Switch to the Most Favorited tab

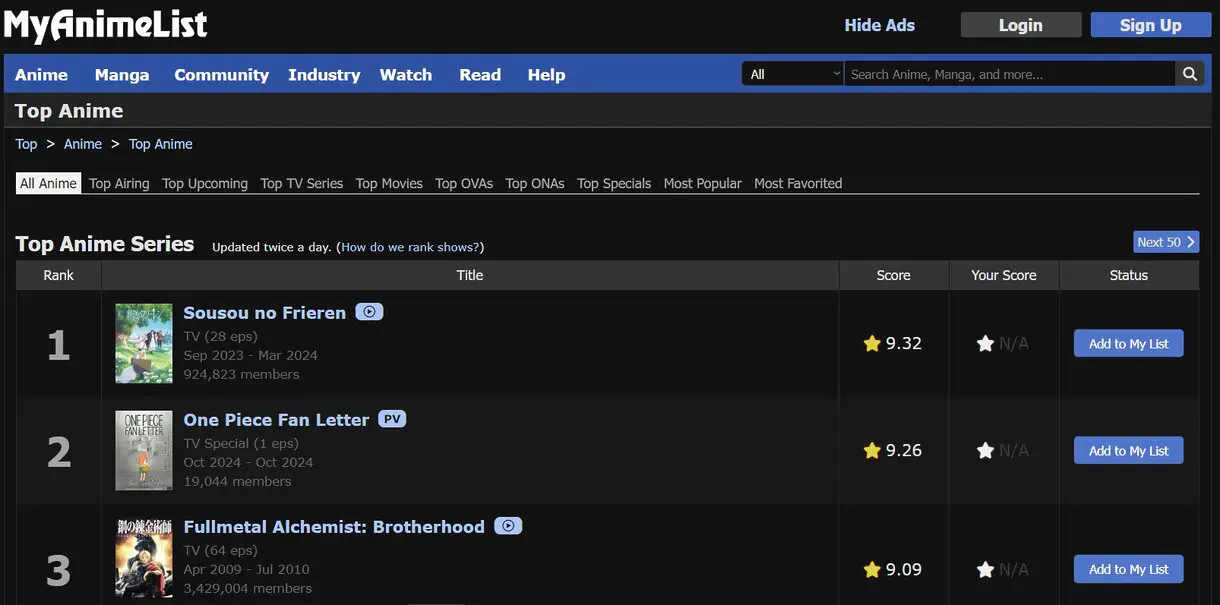click(x=798, y=183)
